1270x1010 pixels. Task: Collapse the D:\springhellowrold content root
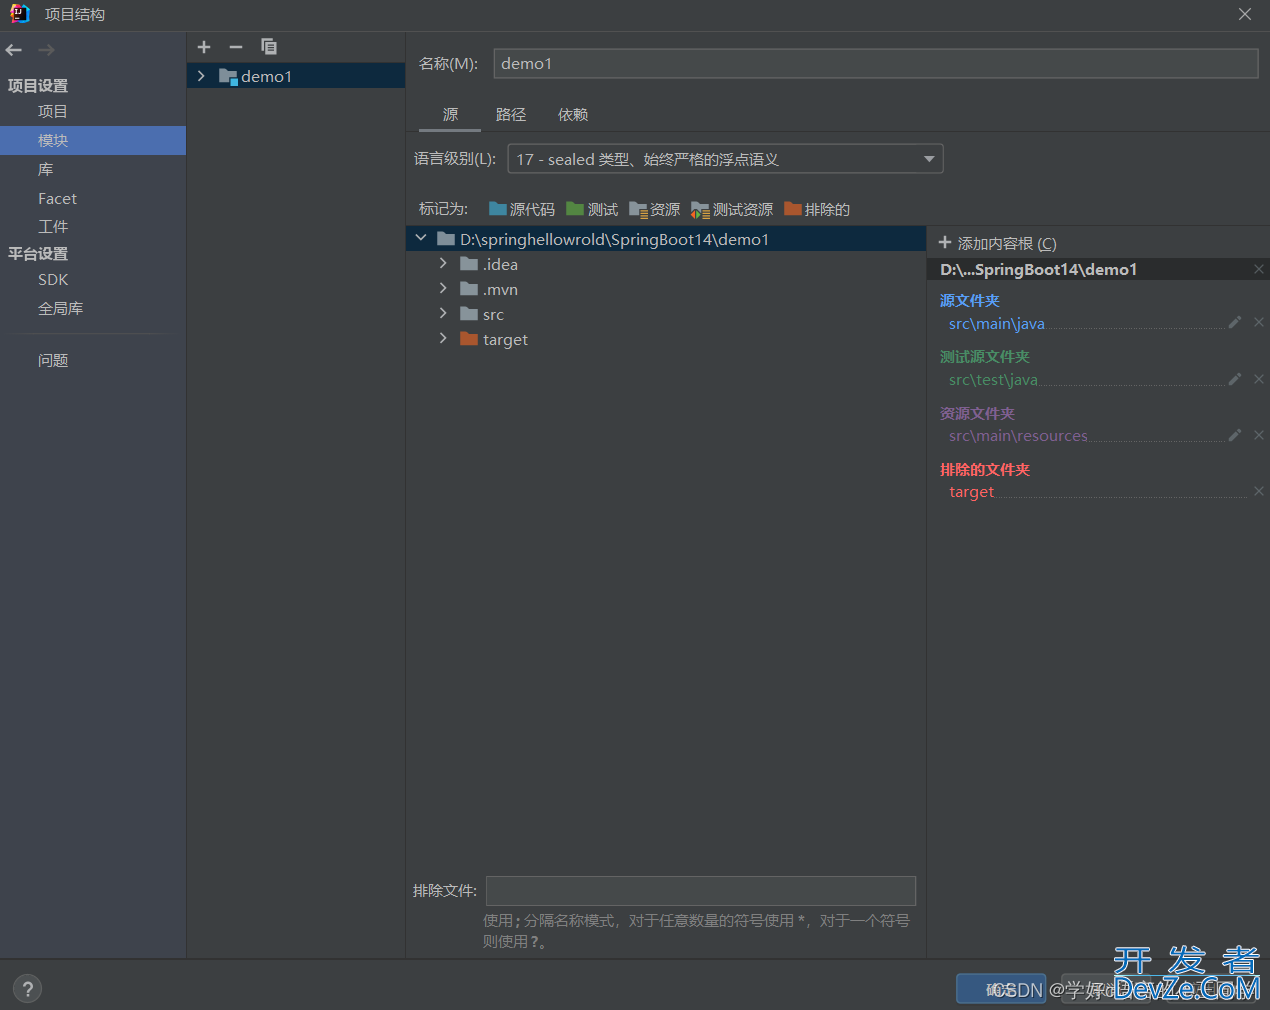[x=421, y=238]
